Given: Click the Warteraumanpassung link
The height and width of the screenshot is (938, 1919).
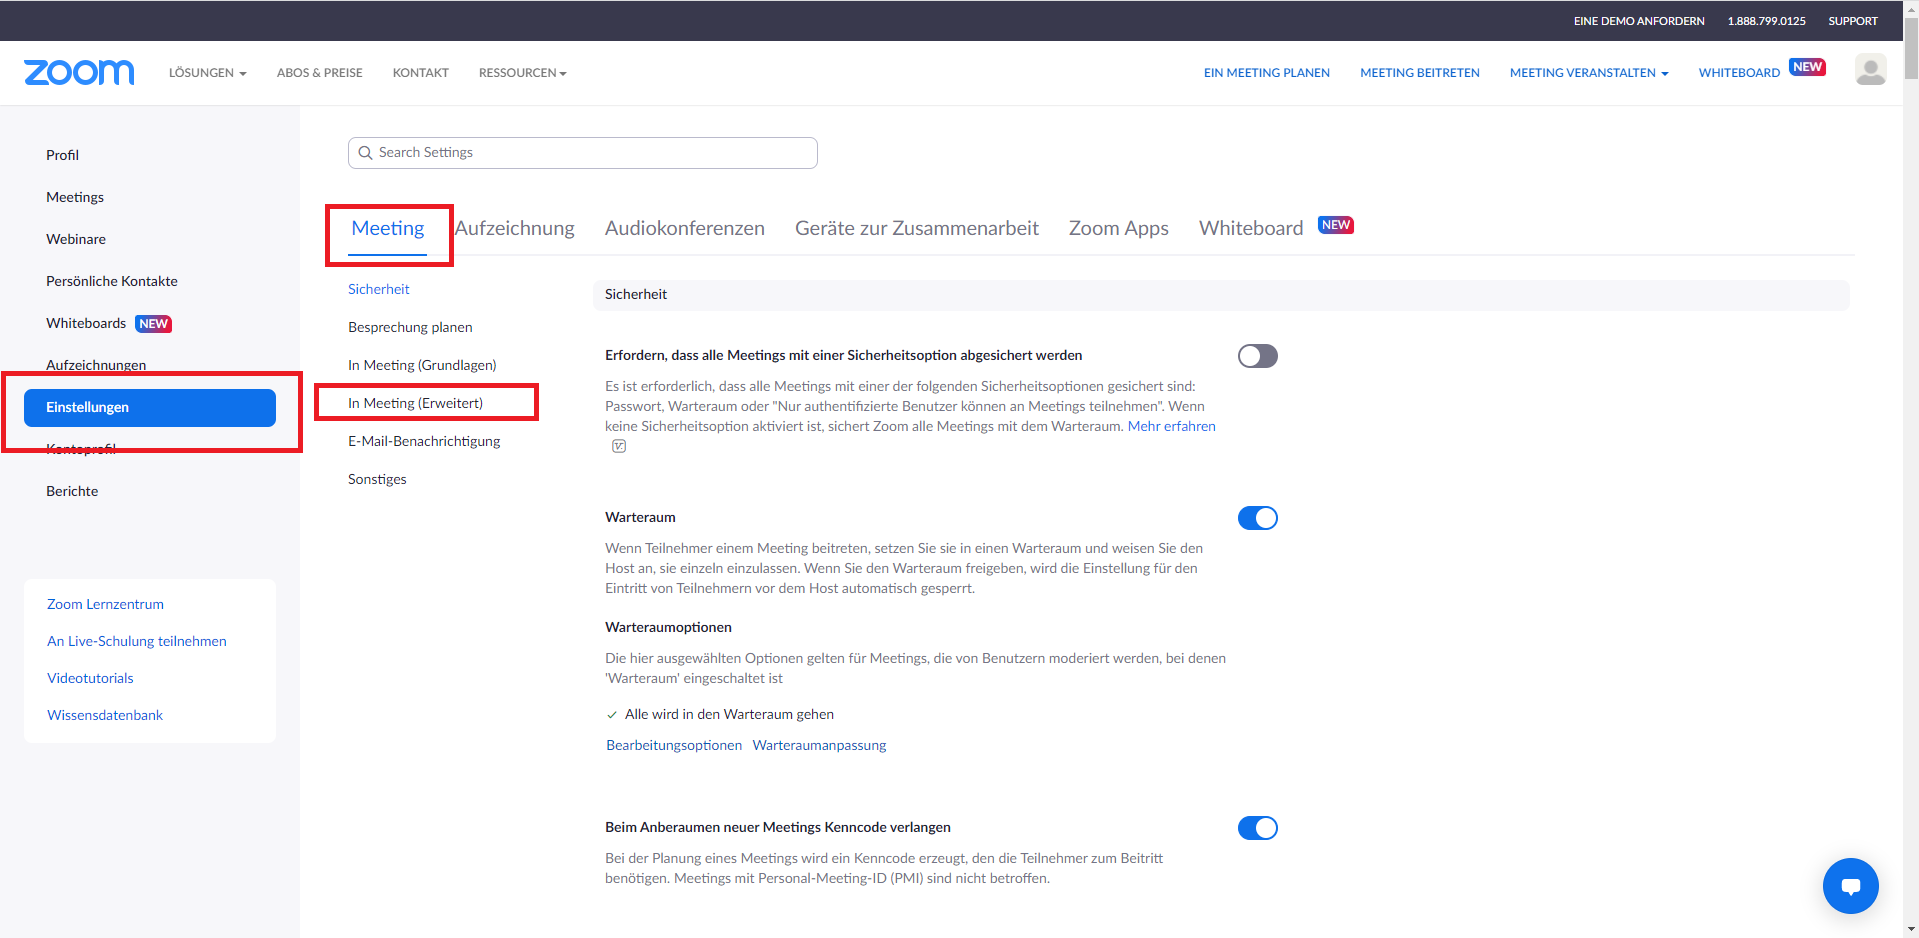Looking at the screenshot, I should pyautogui.click(x=818, y=744).
